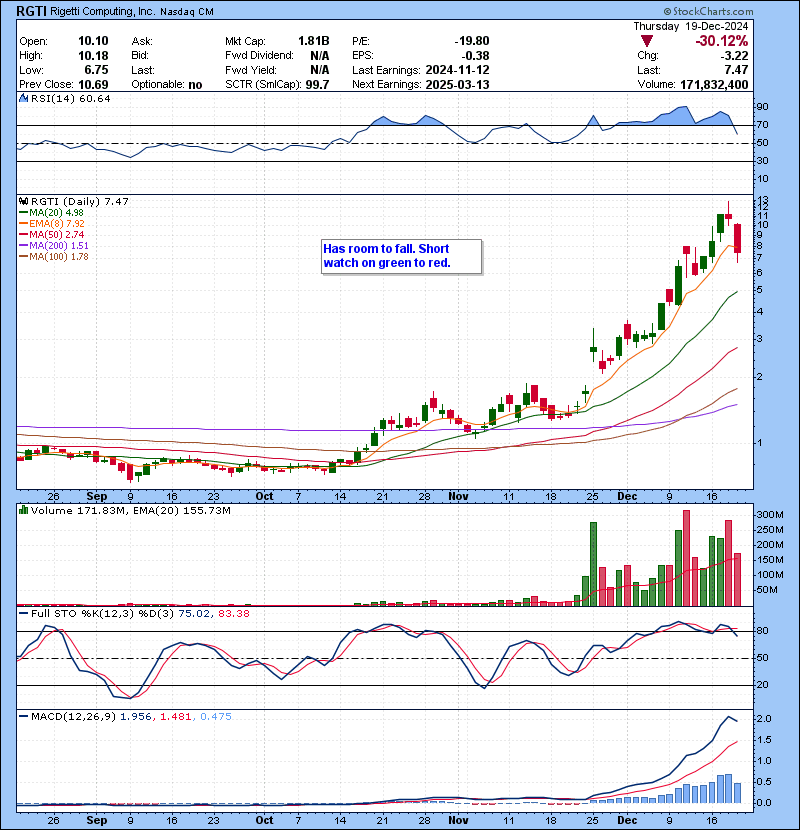Click the MA(50) 2.74 legend entry

point(51,234)
